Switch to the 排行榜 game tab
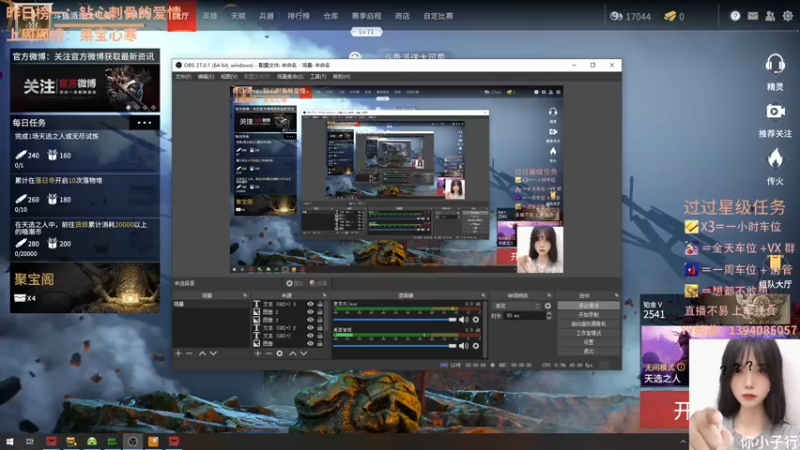Viewport: 800px width, 450px height. [298, 16]
